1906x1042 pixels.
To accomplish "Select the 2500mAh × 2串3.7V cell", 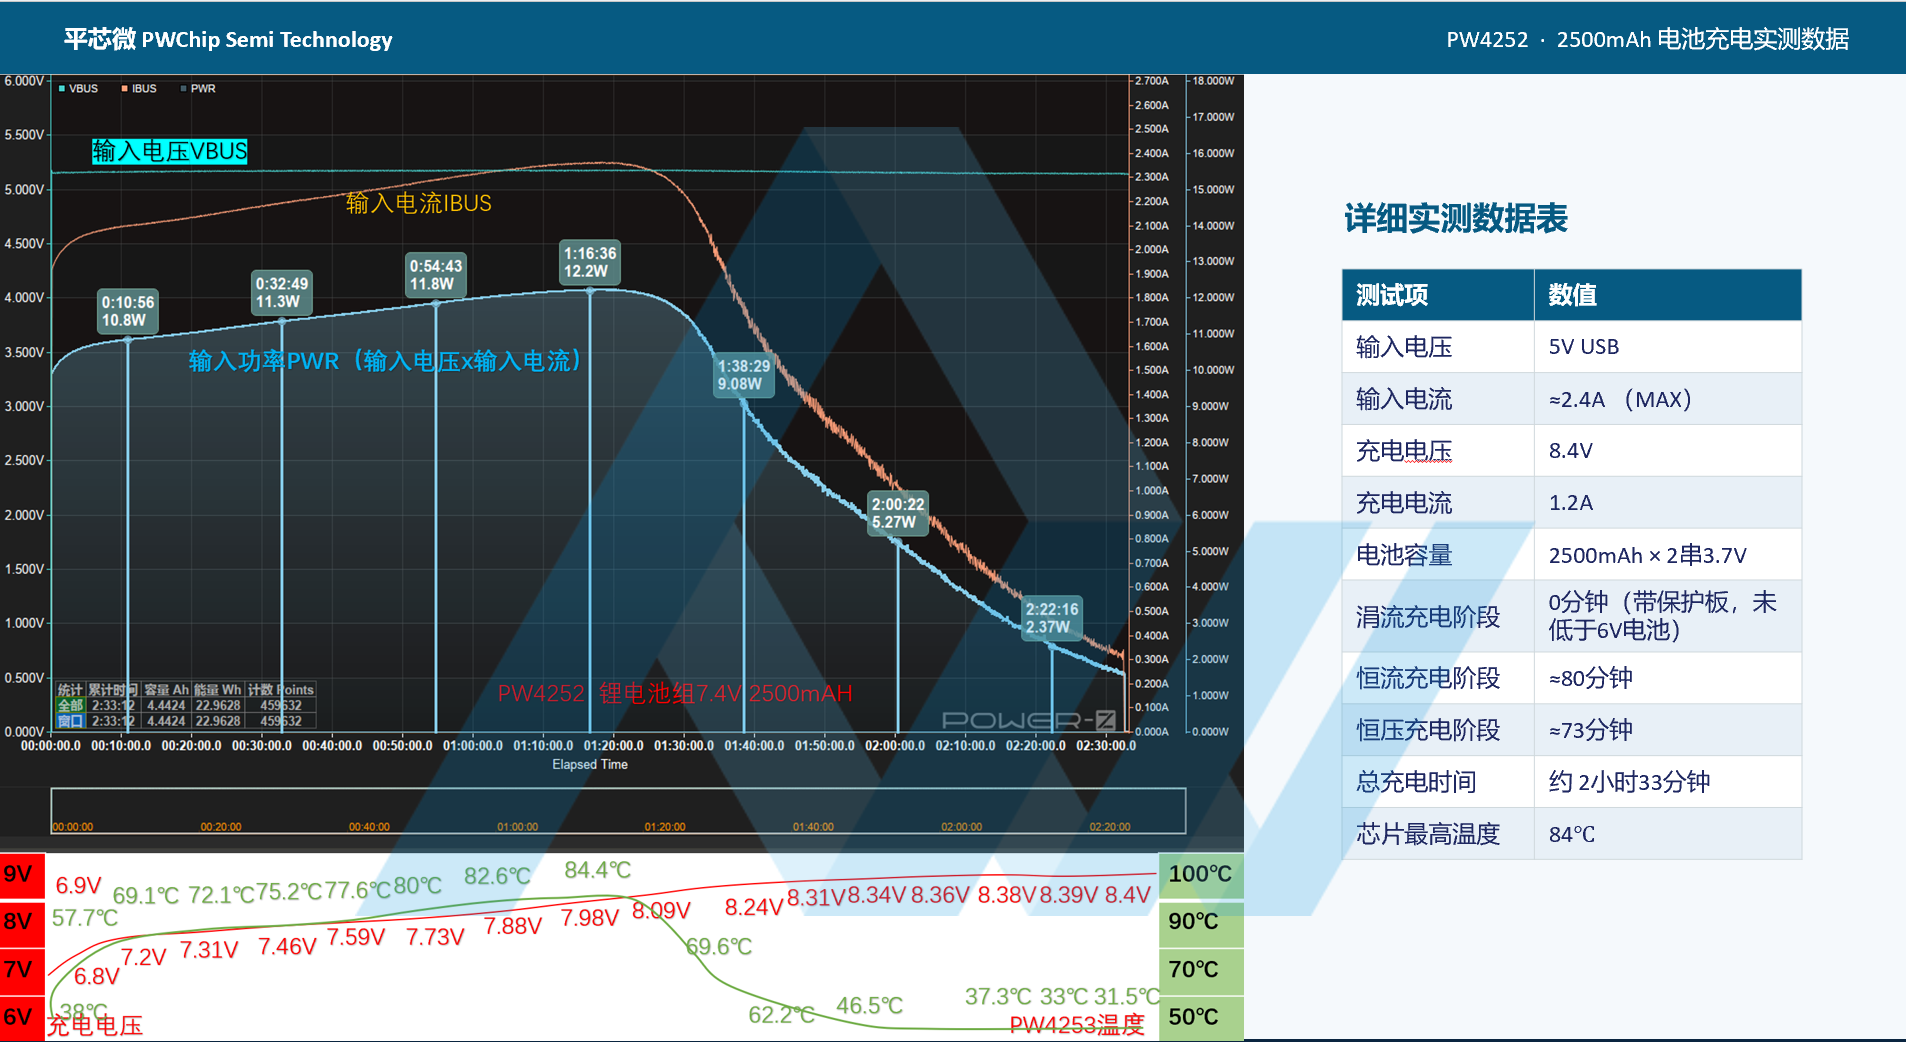I will point(1668,555).
